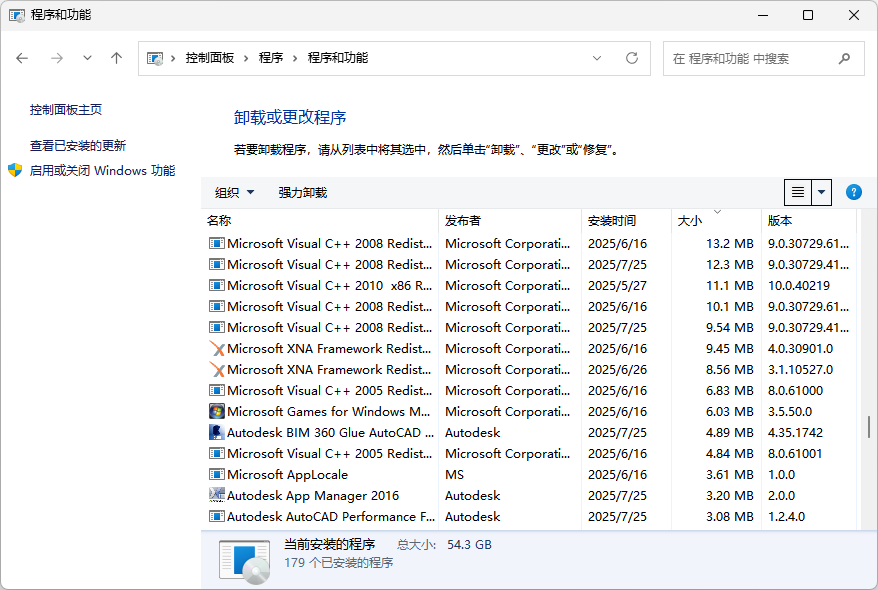
Task: Open 控制面板主页 link
Action: (x=66, y=110)
